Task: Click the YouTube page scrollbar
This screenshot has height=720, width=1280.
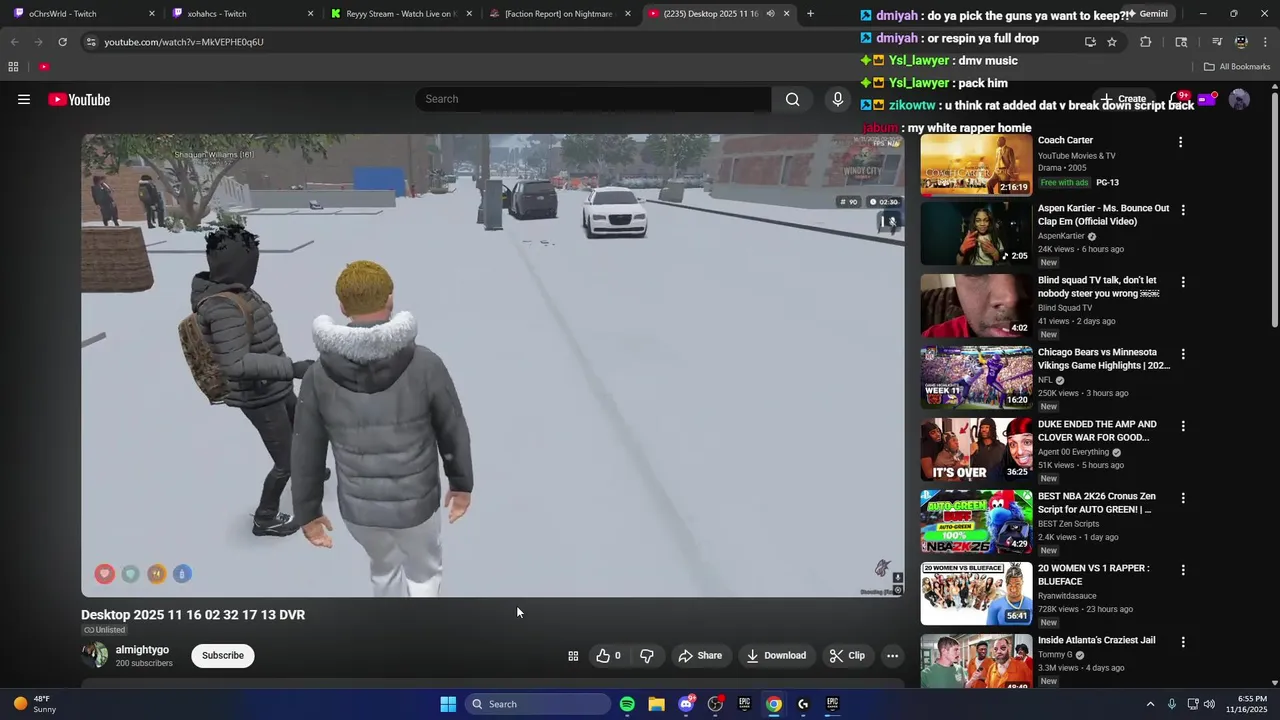Action: tap(1274, 208)
